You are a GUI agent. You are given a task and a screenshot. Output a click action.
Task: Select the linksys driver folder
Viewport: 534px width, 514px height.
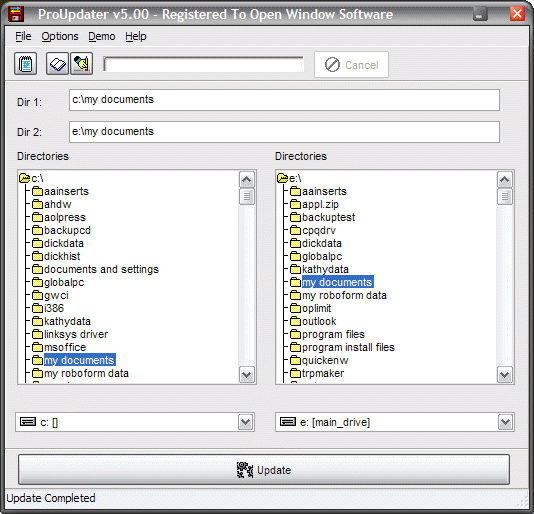pos(70,334)
